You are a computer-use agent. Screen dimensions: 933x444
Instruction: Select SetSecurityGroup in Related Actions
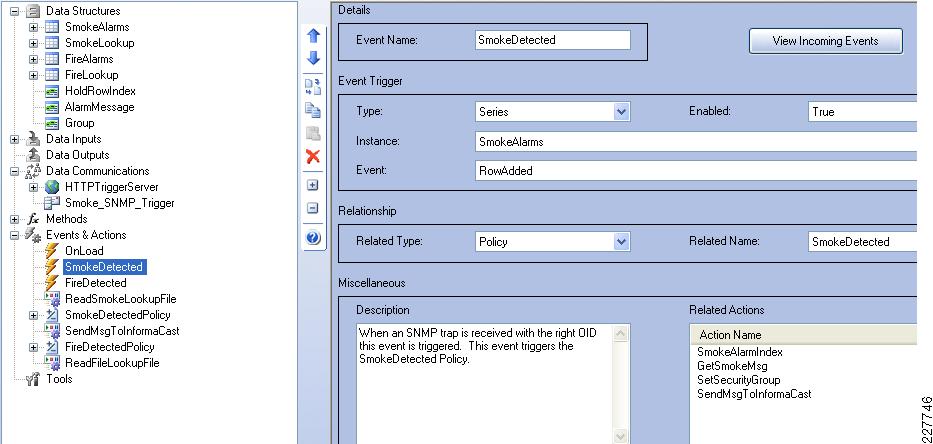[x=738, y=380]
